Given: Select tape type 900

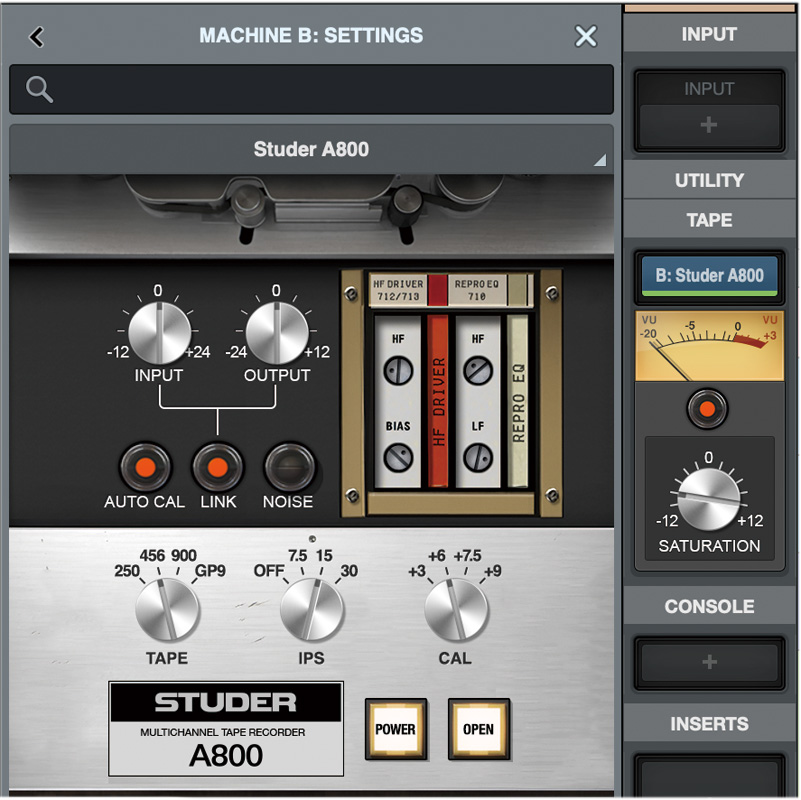Looking at the screenshot, I should [183, 555].
